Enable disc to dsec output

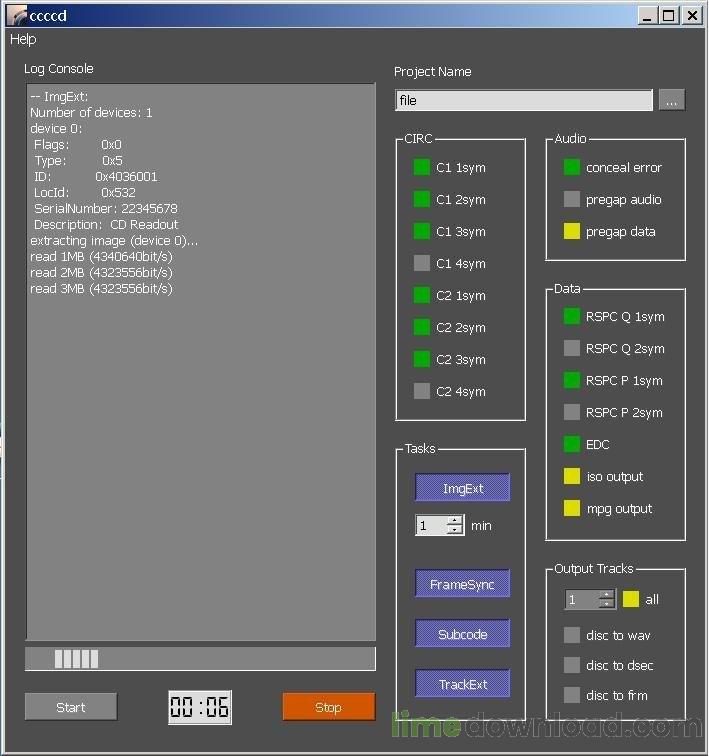click(x=572, y=665)
